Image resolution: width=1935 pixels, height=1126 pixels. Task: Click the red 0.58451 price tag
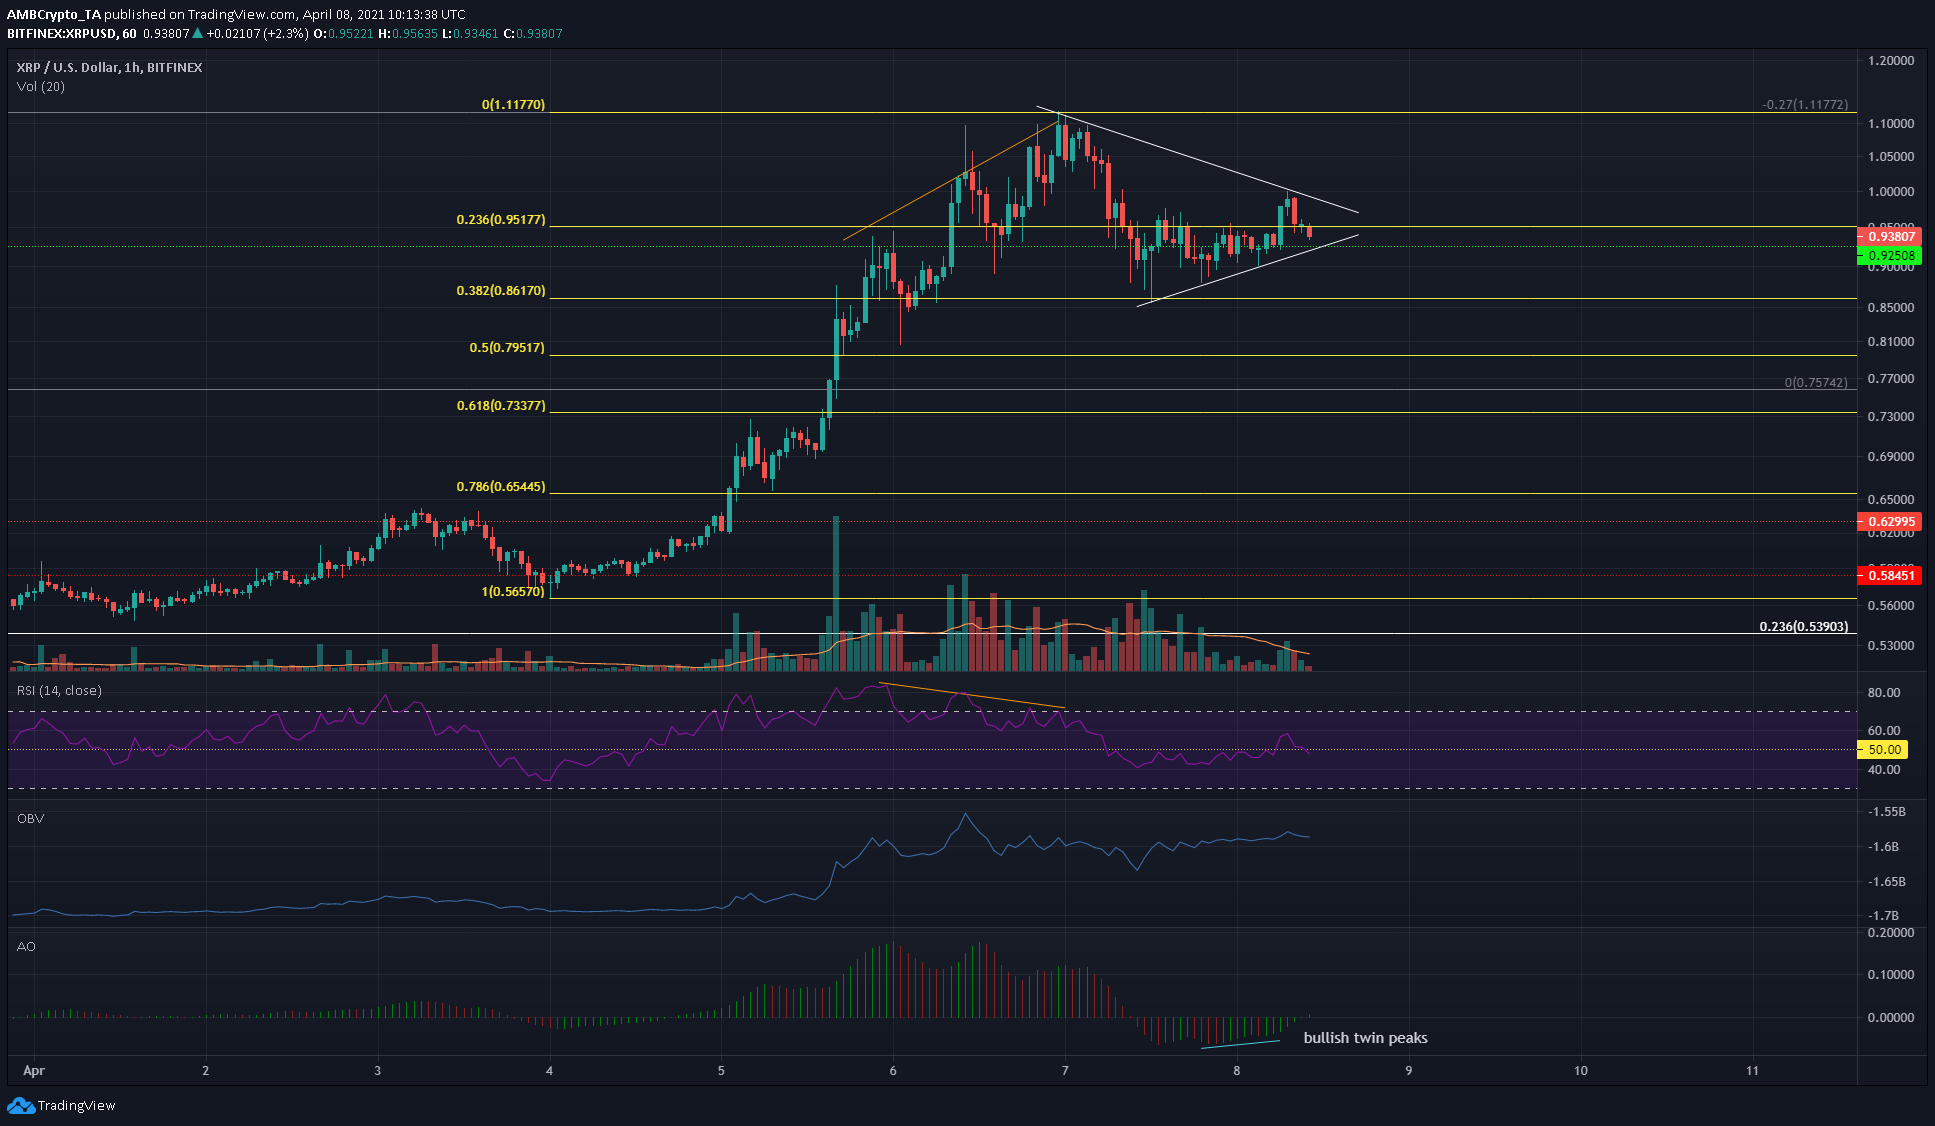(1889, 575)
